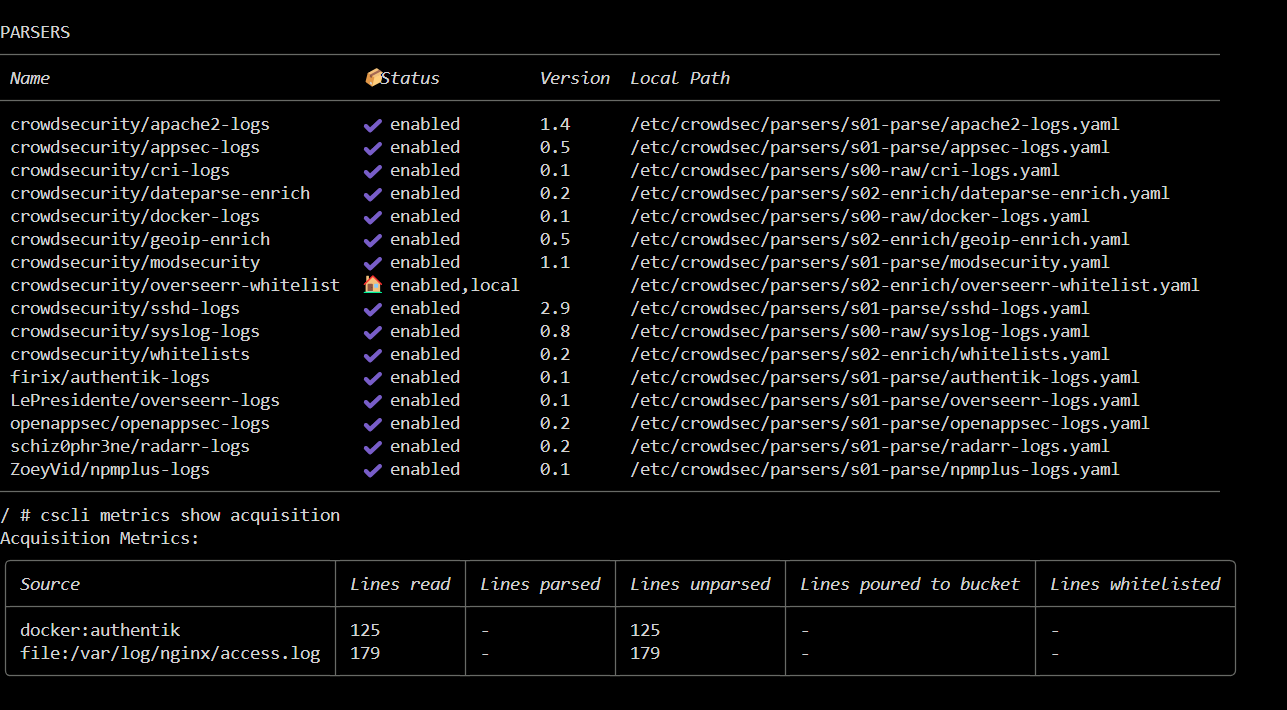Click the crowdsecurity/dateparse-enrich parser name
Screen dimensions: 1287x710
pyautogui.click(x=160, y=194)
